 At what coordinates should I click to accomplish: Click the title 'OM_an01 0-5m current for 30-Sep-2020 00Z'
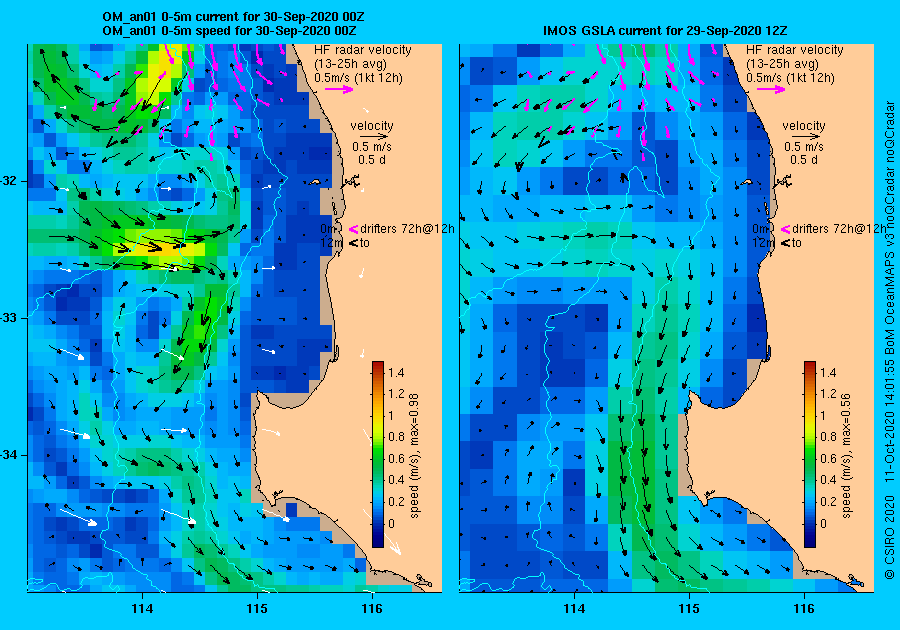[x=233, y=17]
